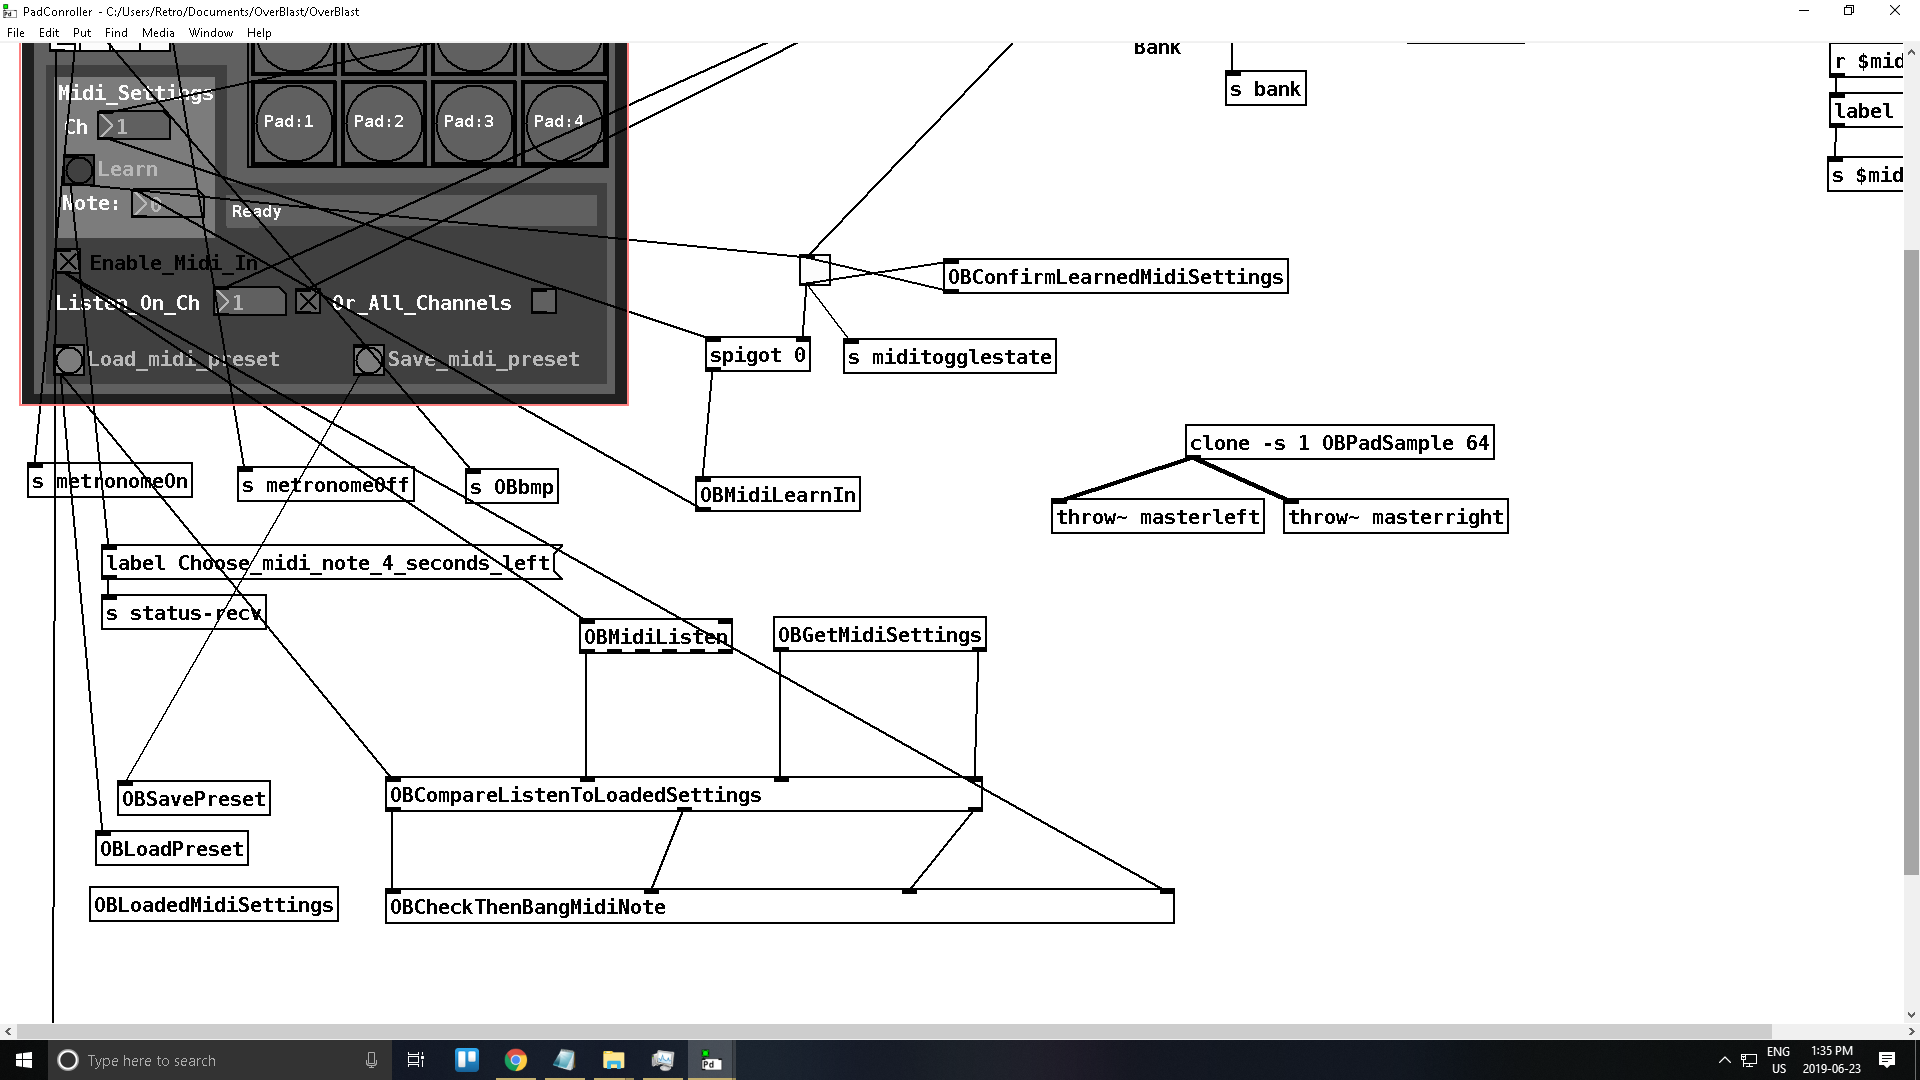Select the OBMidiLearnIn object
Image resolution: width=1920 pixels, height=1080 pixels.
pos(778,495)
